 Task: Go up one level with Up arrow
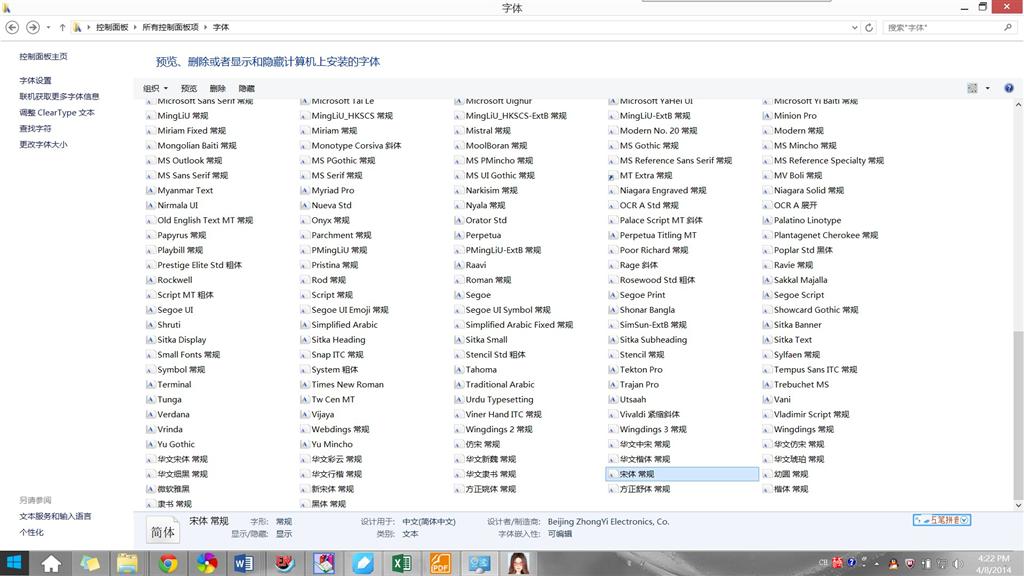(62, 27)
